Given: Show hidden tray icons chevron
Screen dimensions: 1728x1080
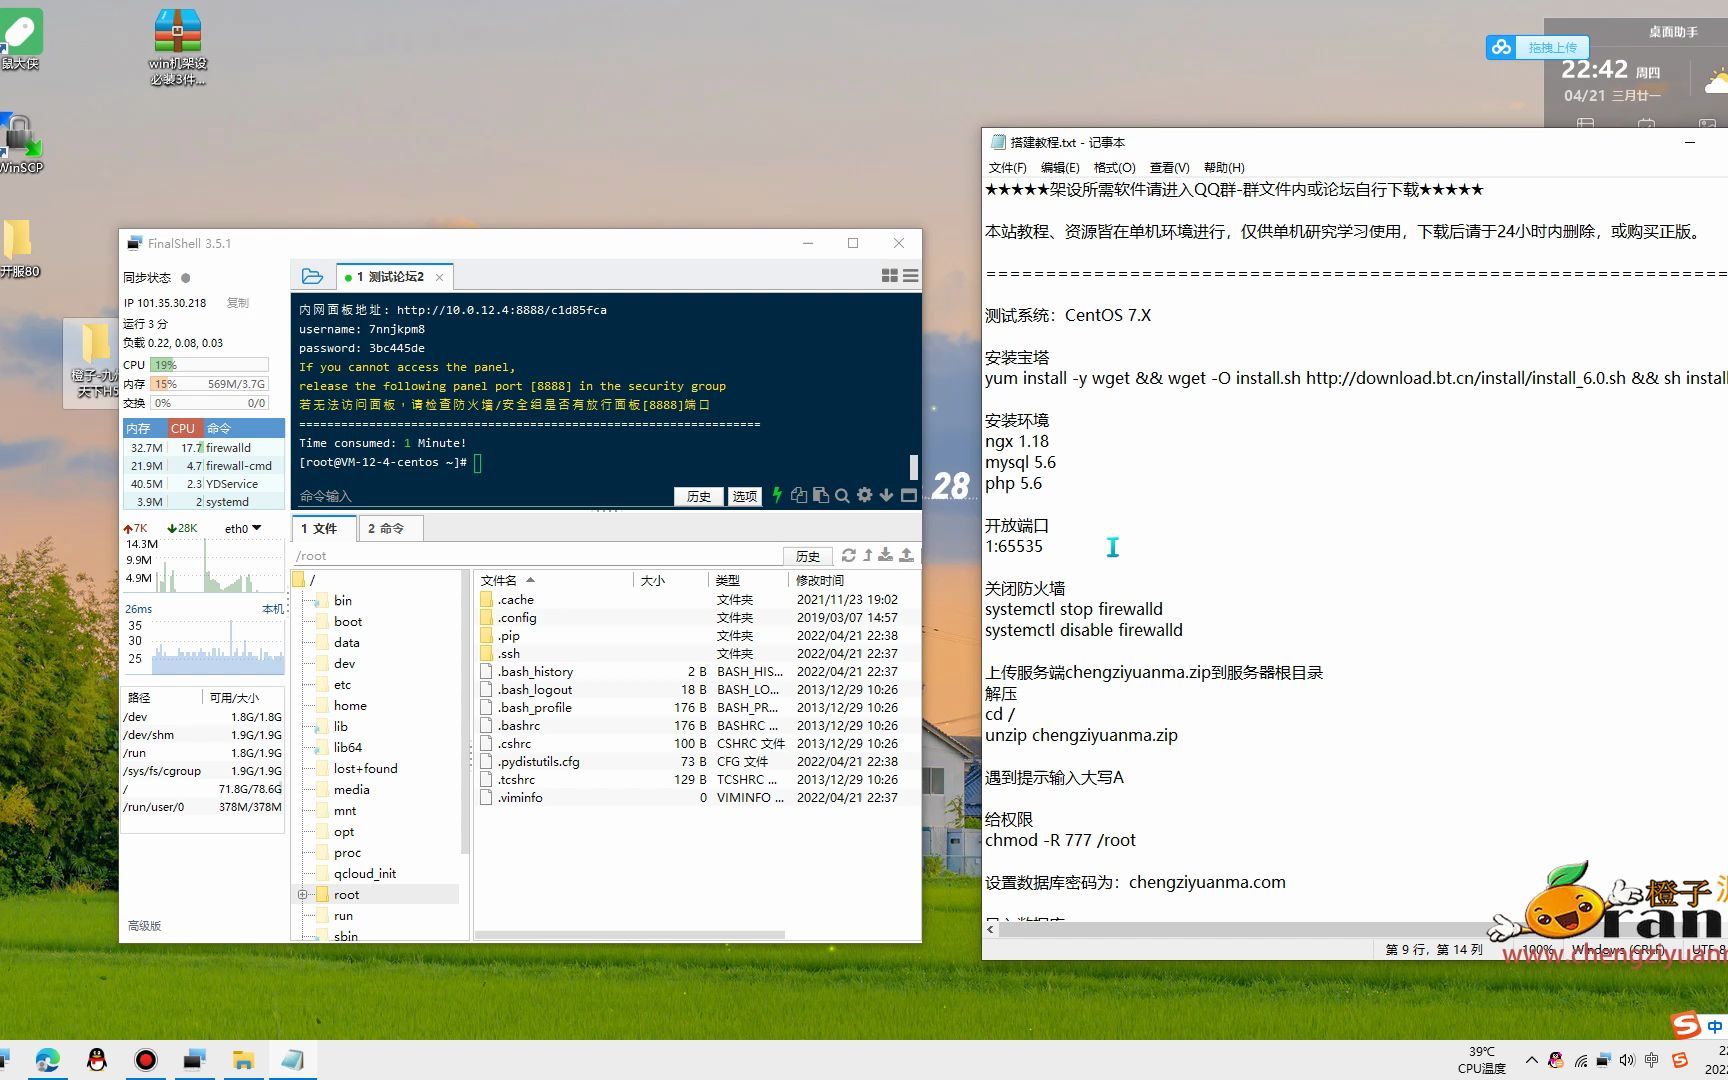Looking at the screenshot, I should point(1531,1060).
